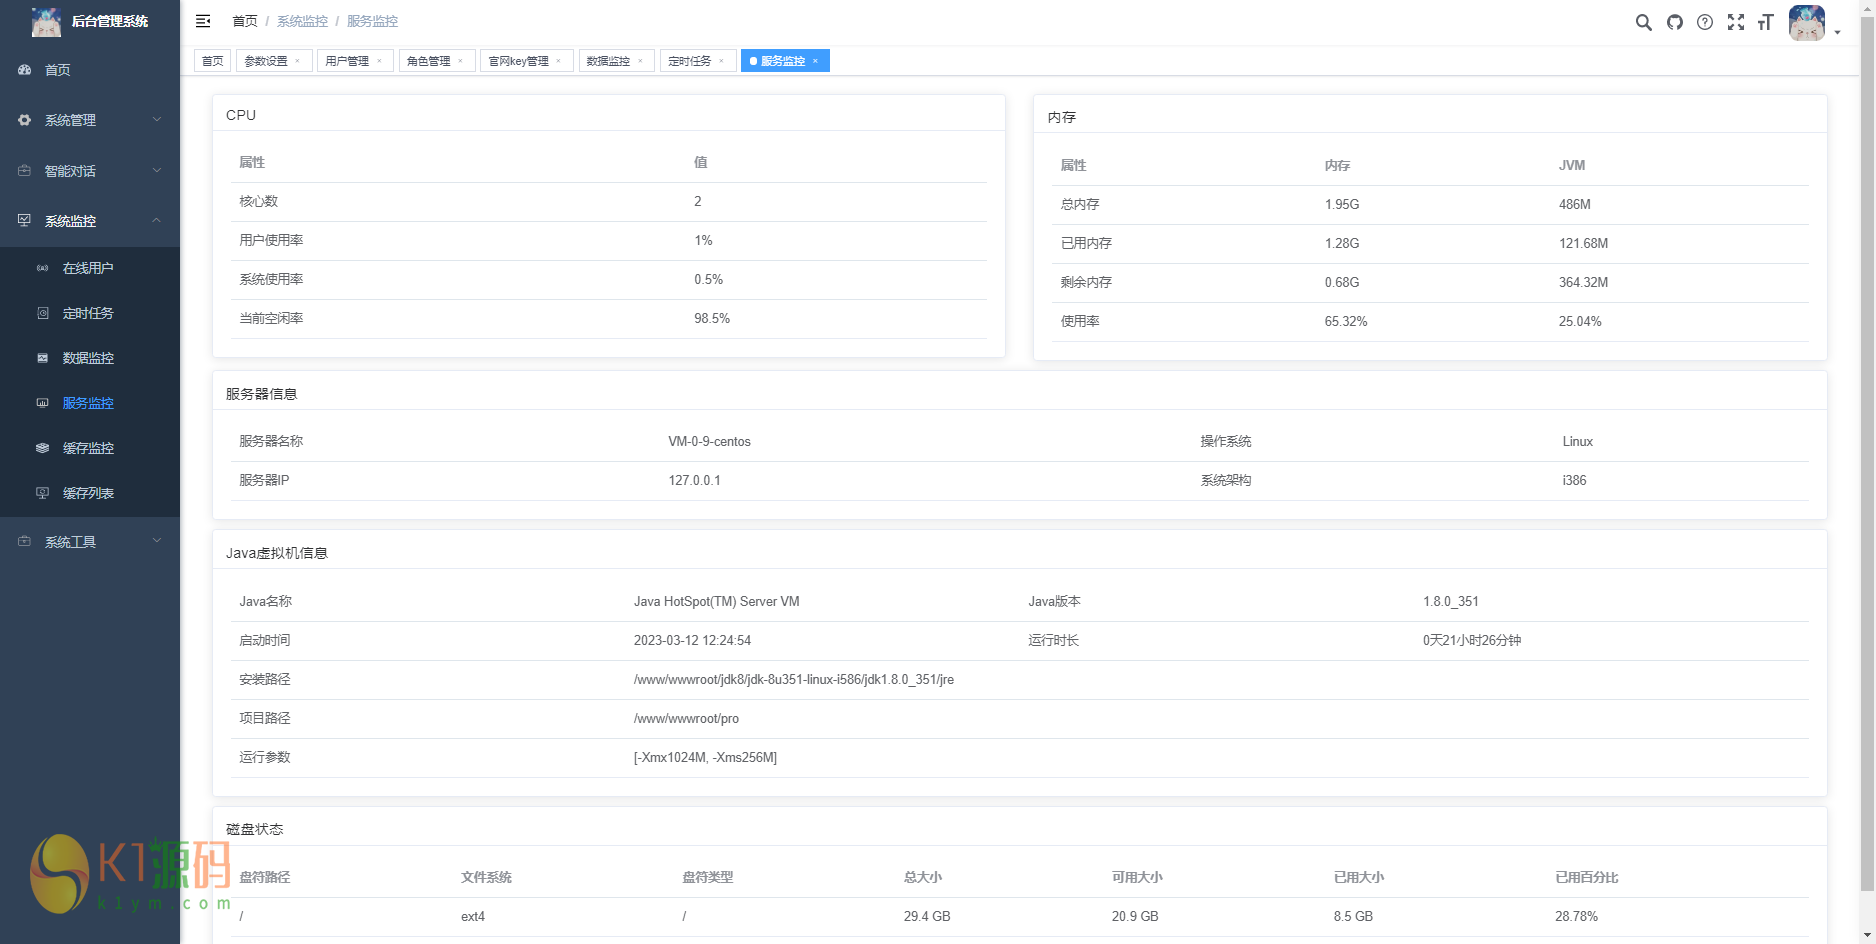Expand the 系统工具 sidebar menu

pos(90,542)
